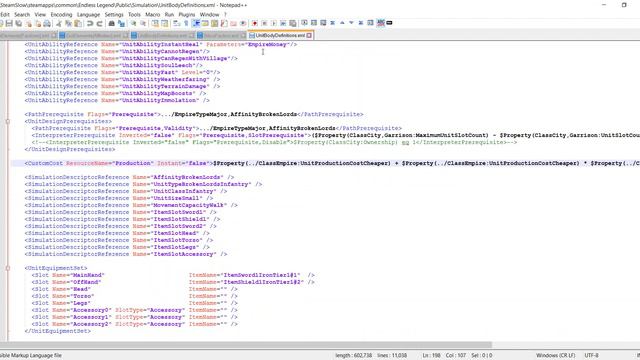Viewport: 640px width, 360px height.
Task: Click the blue up-arrow toolbar icon
Action: [342, 23]
